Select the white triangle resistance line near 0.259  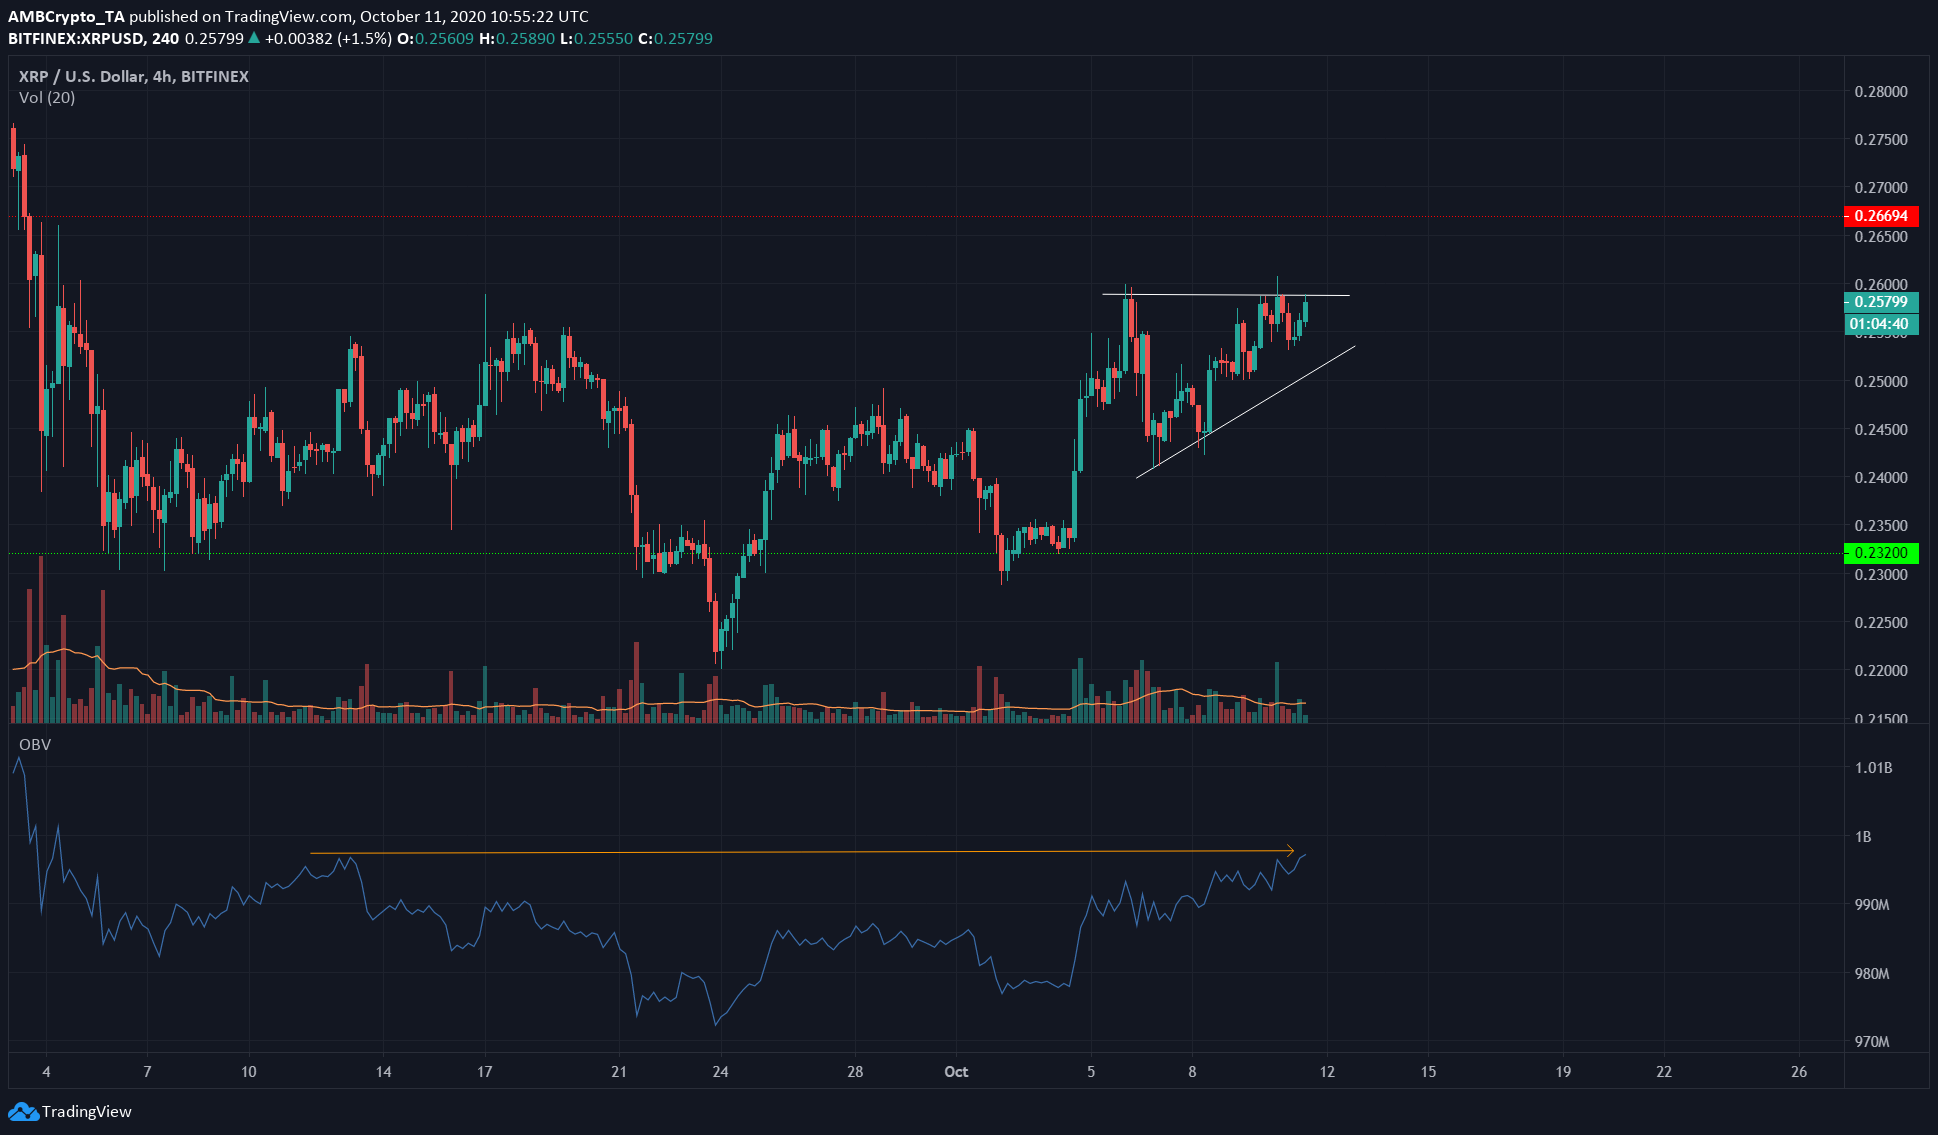click(1226, 295)
